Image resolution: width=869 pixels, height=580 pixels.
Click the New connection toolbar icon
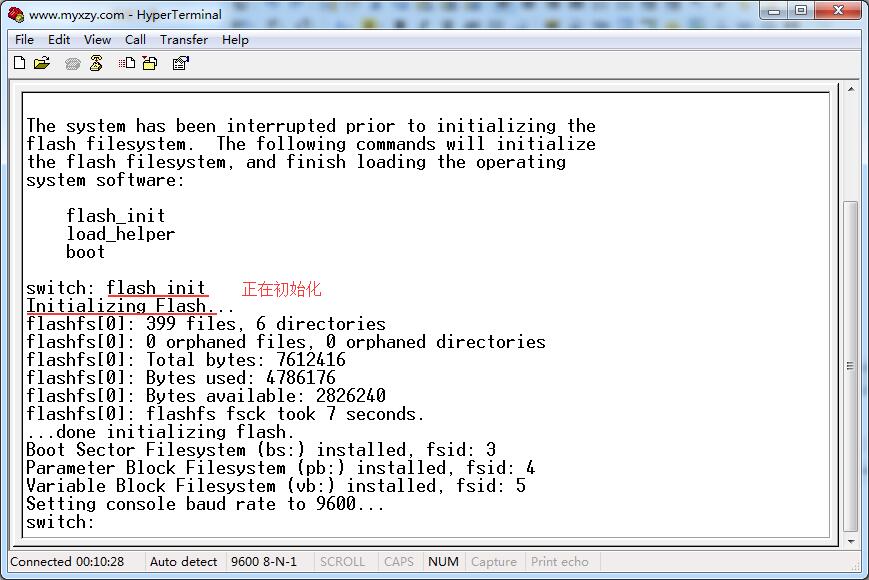[19, 63]
